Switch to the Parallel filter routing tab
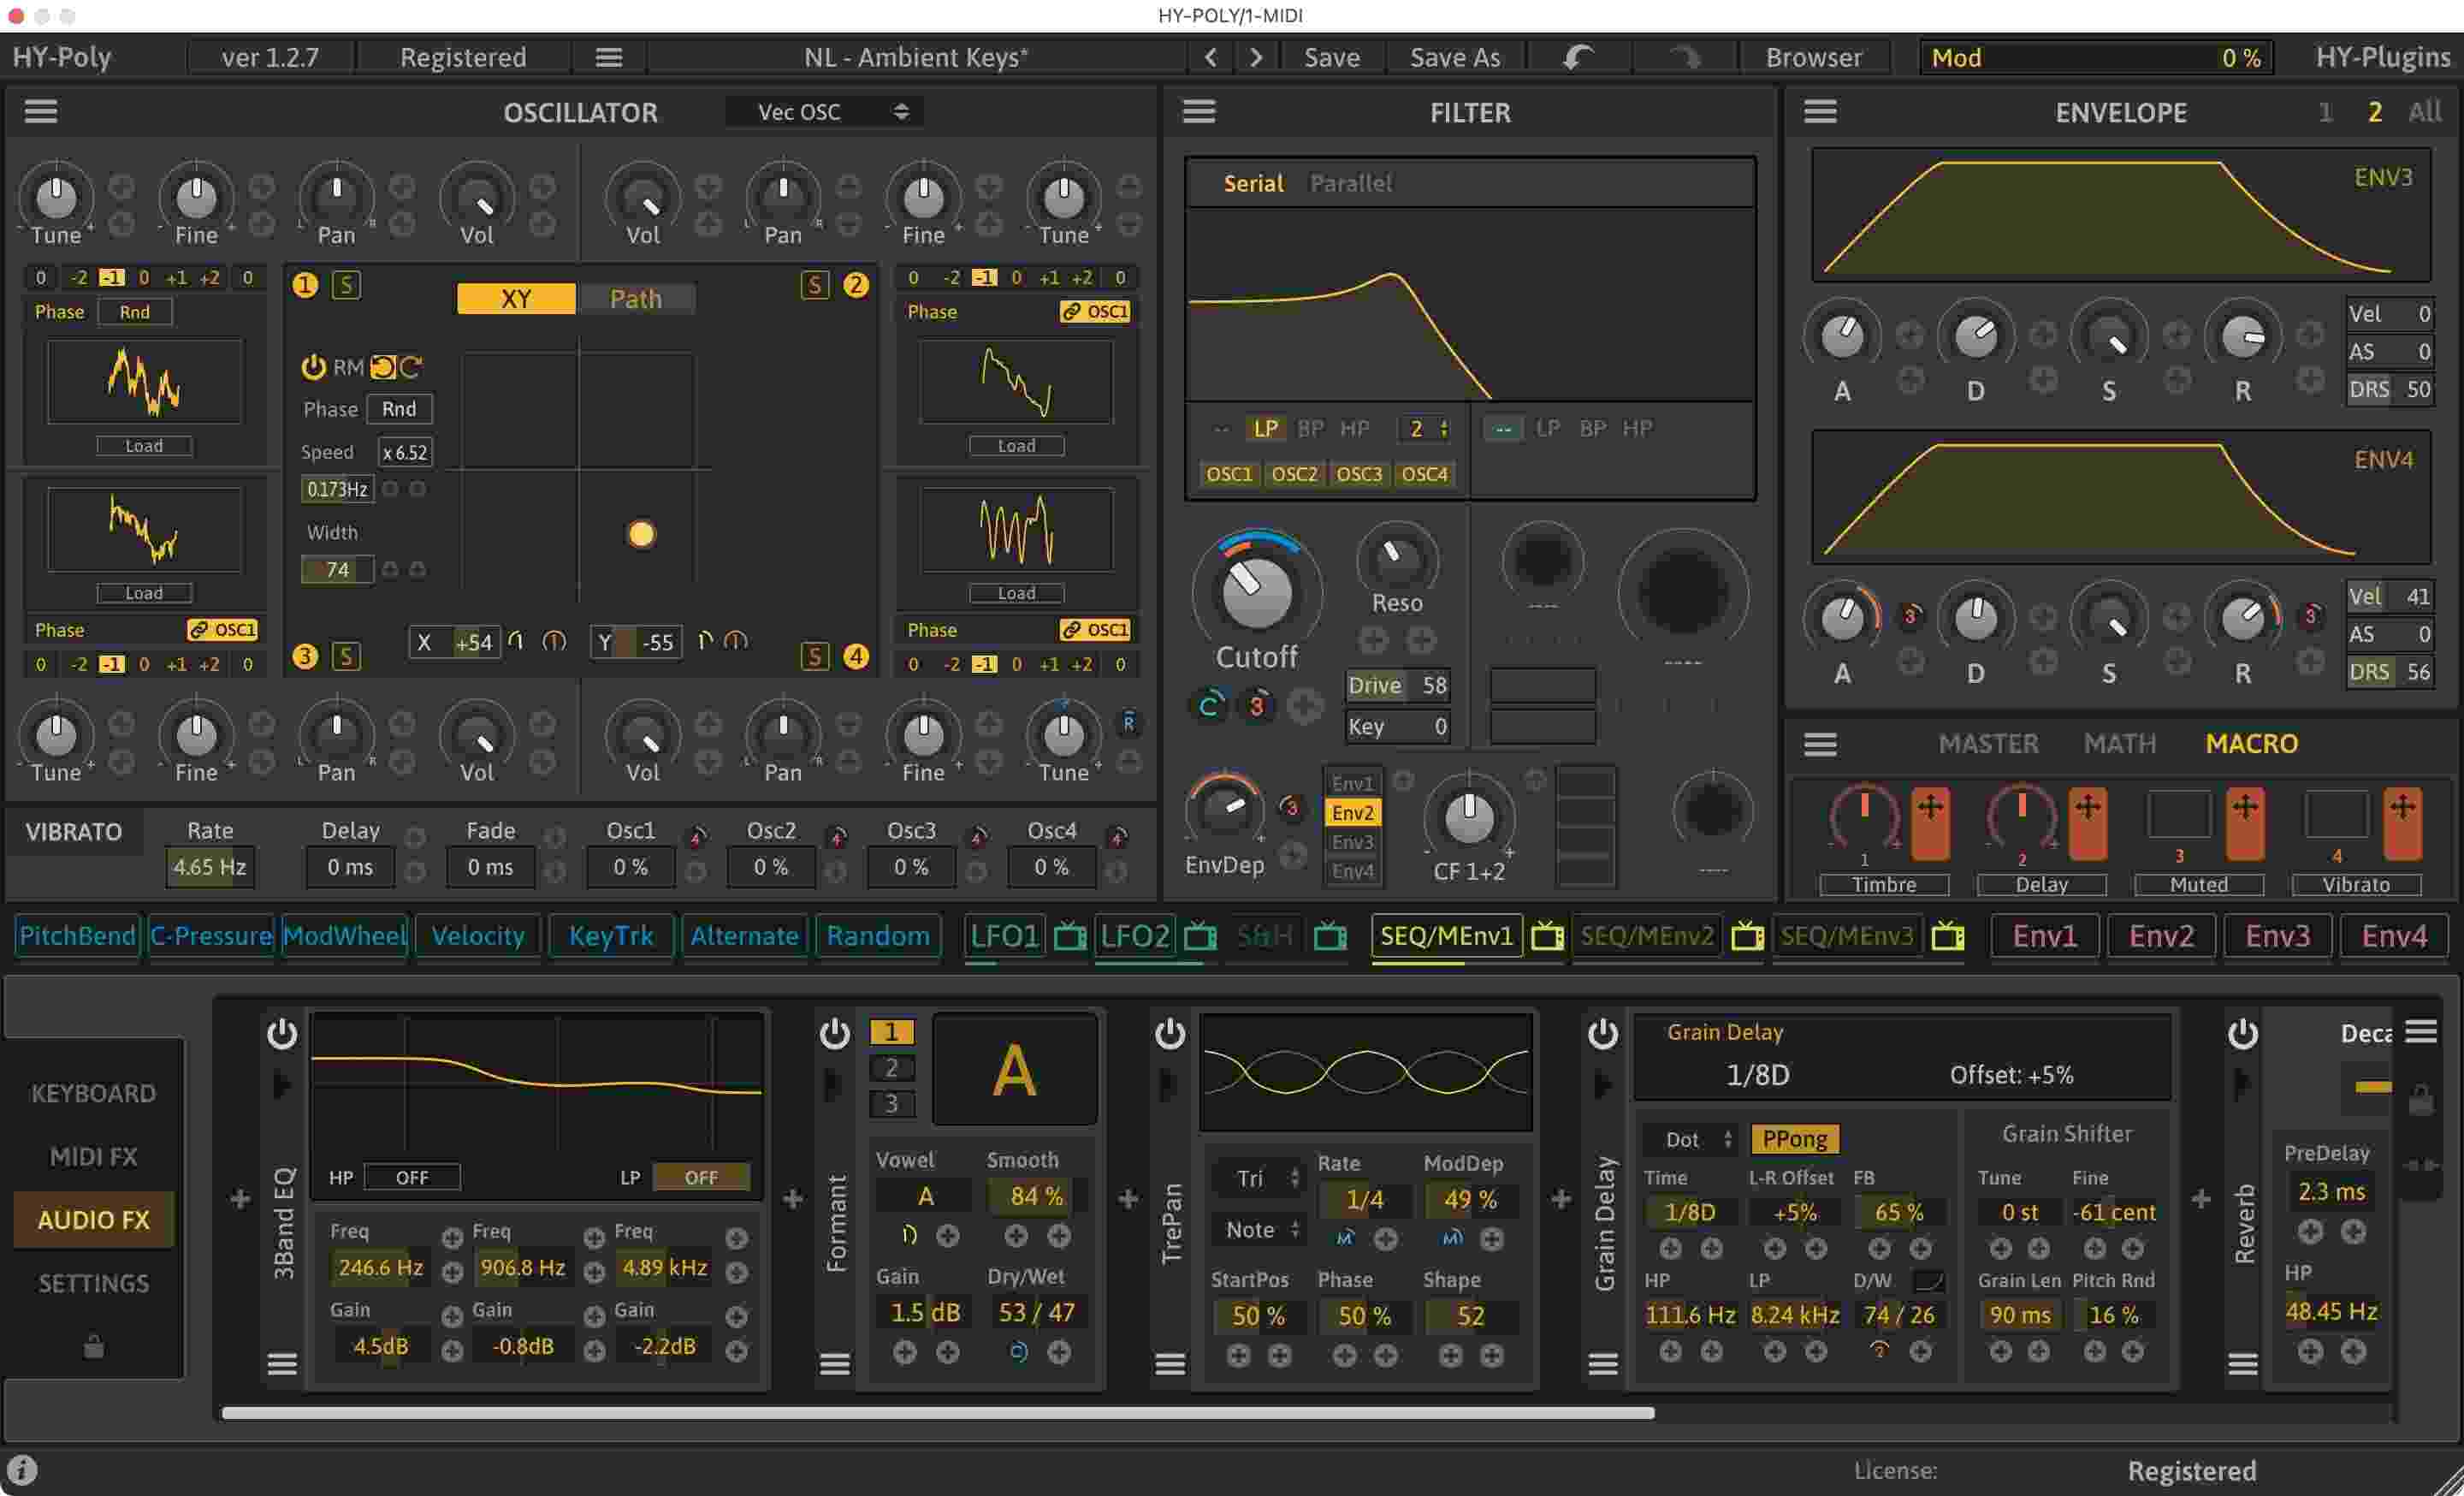This screenshot has width=2464, height=1496. (1350, 183)
